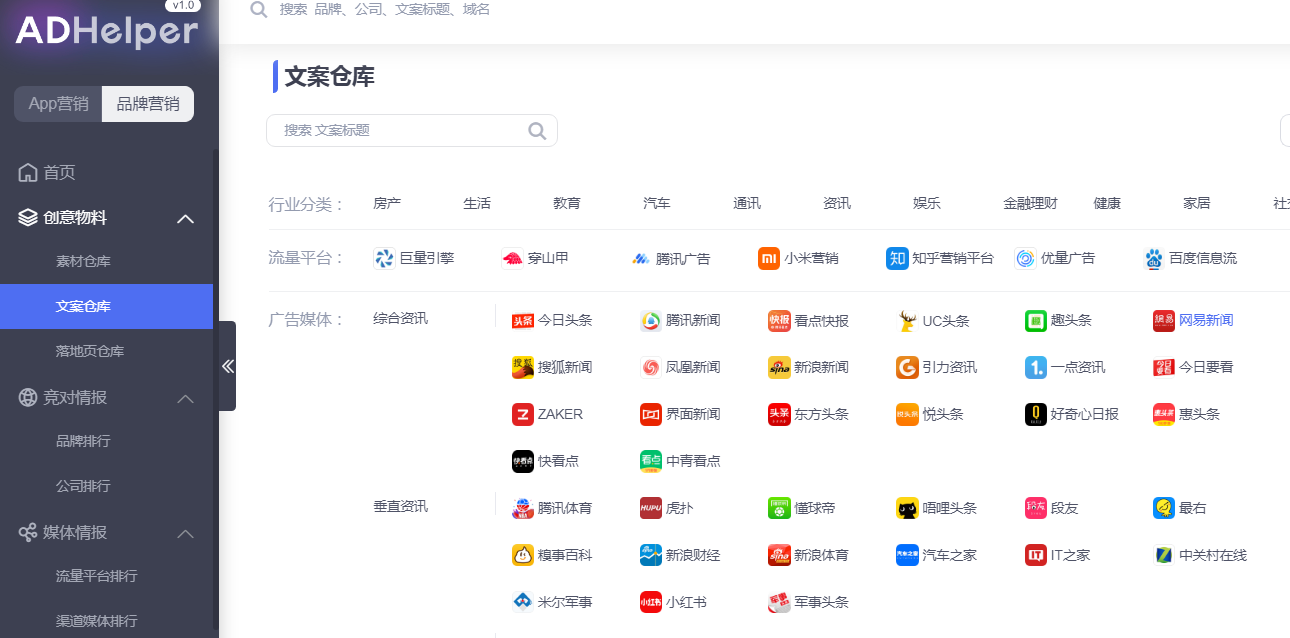Filter by the 教育 industry category

tap(567, 202)
